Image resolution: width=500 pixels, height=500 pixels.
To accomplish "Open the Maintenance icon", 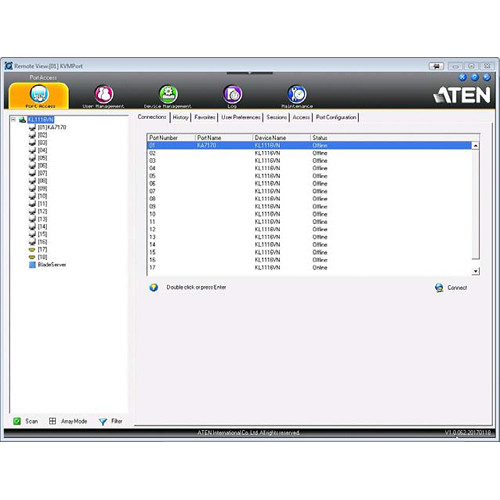I will [x=297, y=94].
